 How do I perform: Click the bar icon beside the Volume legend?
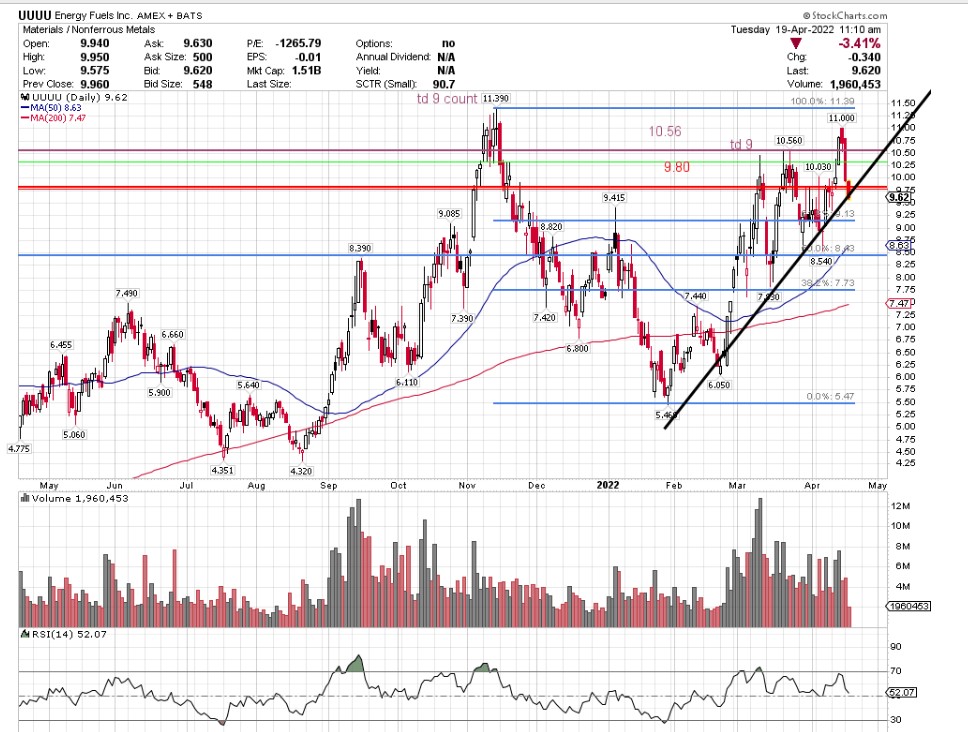click(x=25, y=498)
